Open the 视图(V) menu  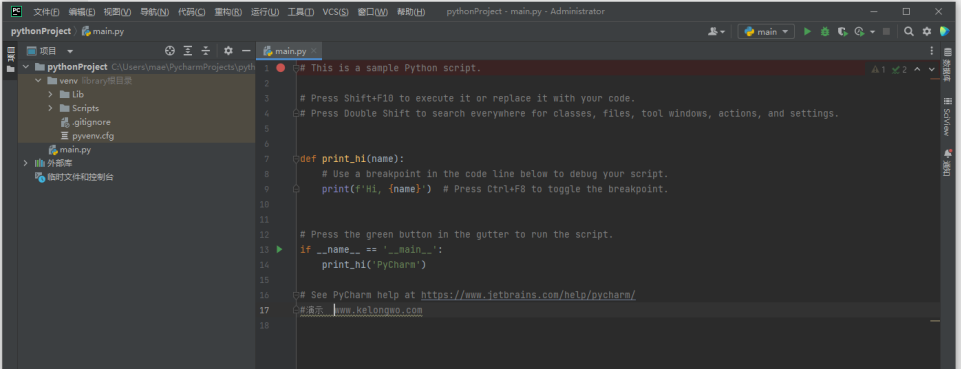pos(117,12)
